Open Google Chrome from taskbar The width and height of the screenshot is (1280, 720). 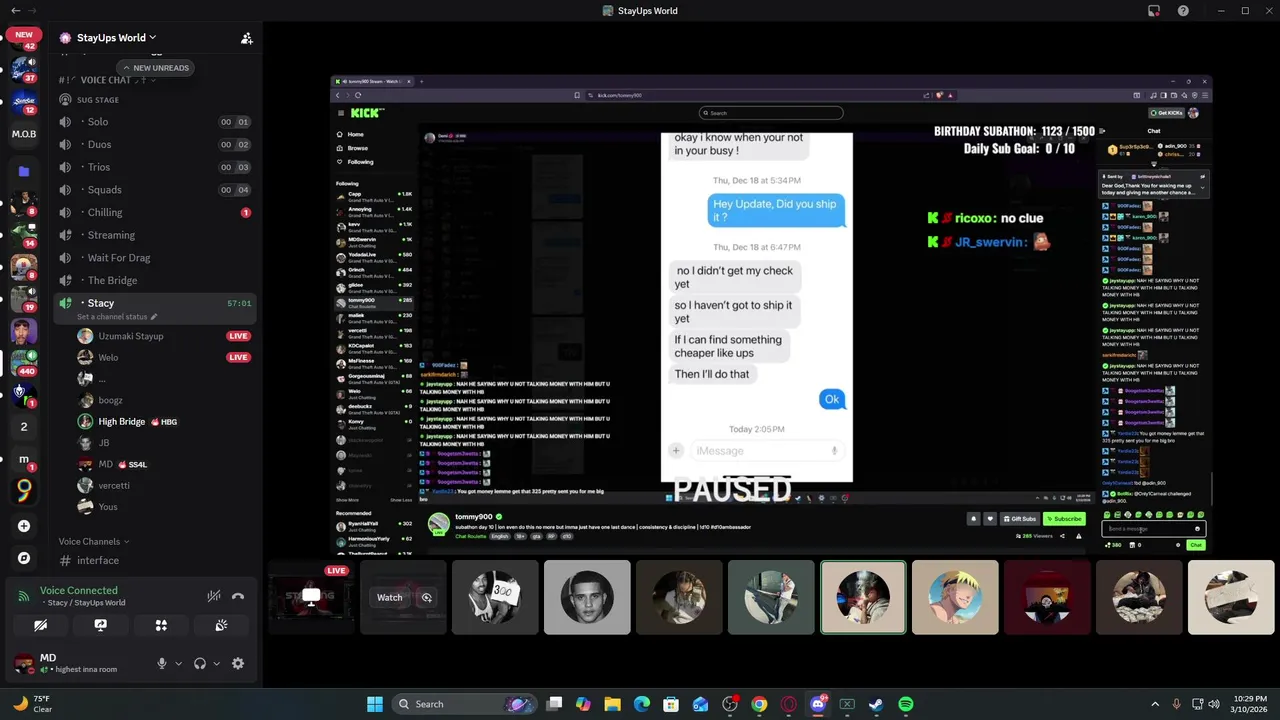point(759,704)
